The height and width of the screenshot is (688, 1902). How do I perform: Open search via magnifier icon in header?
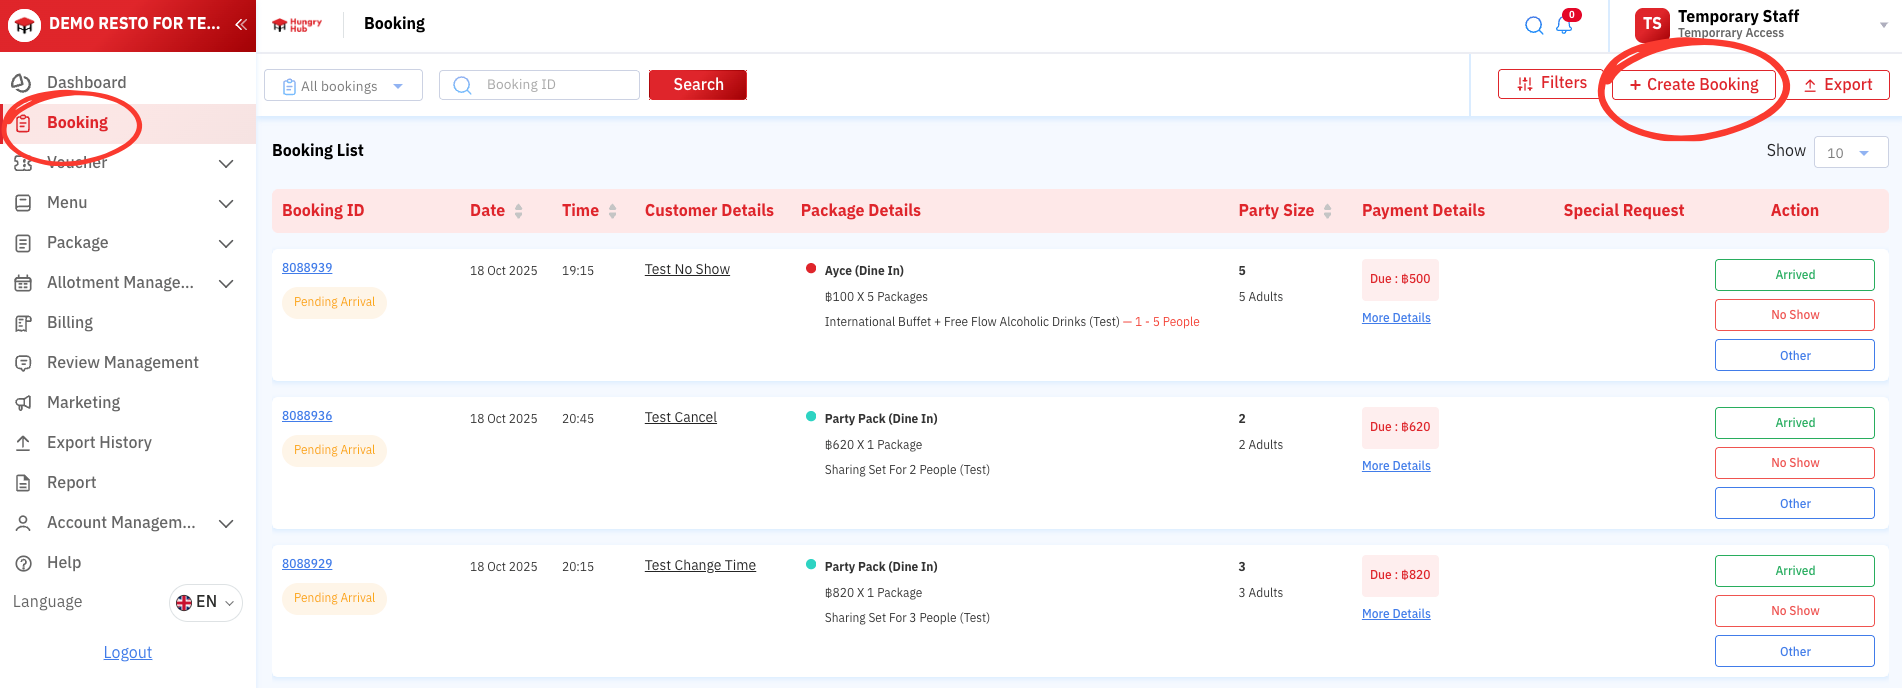[1534, 25]
